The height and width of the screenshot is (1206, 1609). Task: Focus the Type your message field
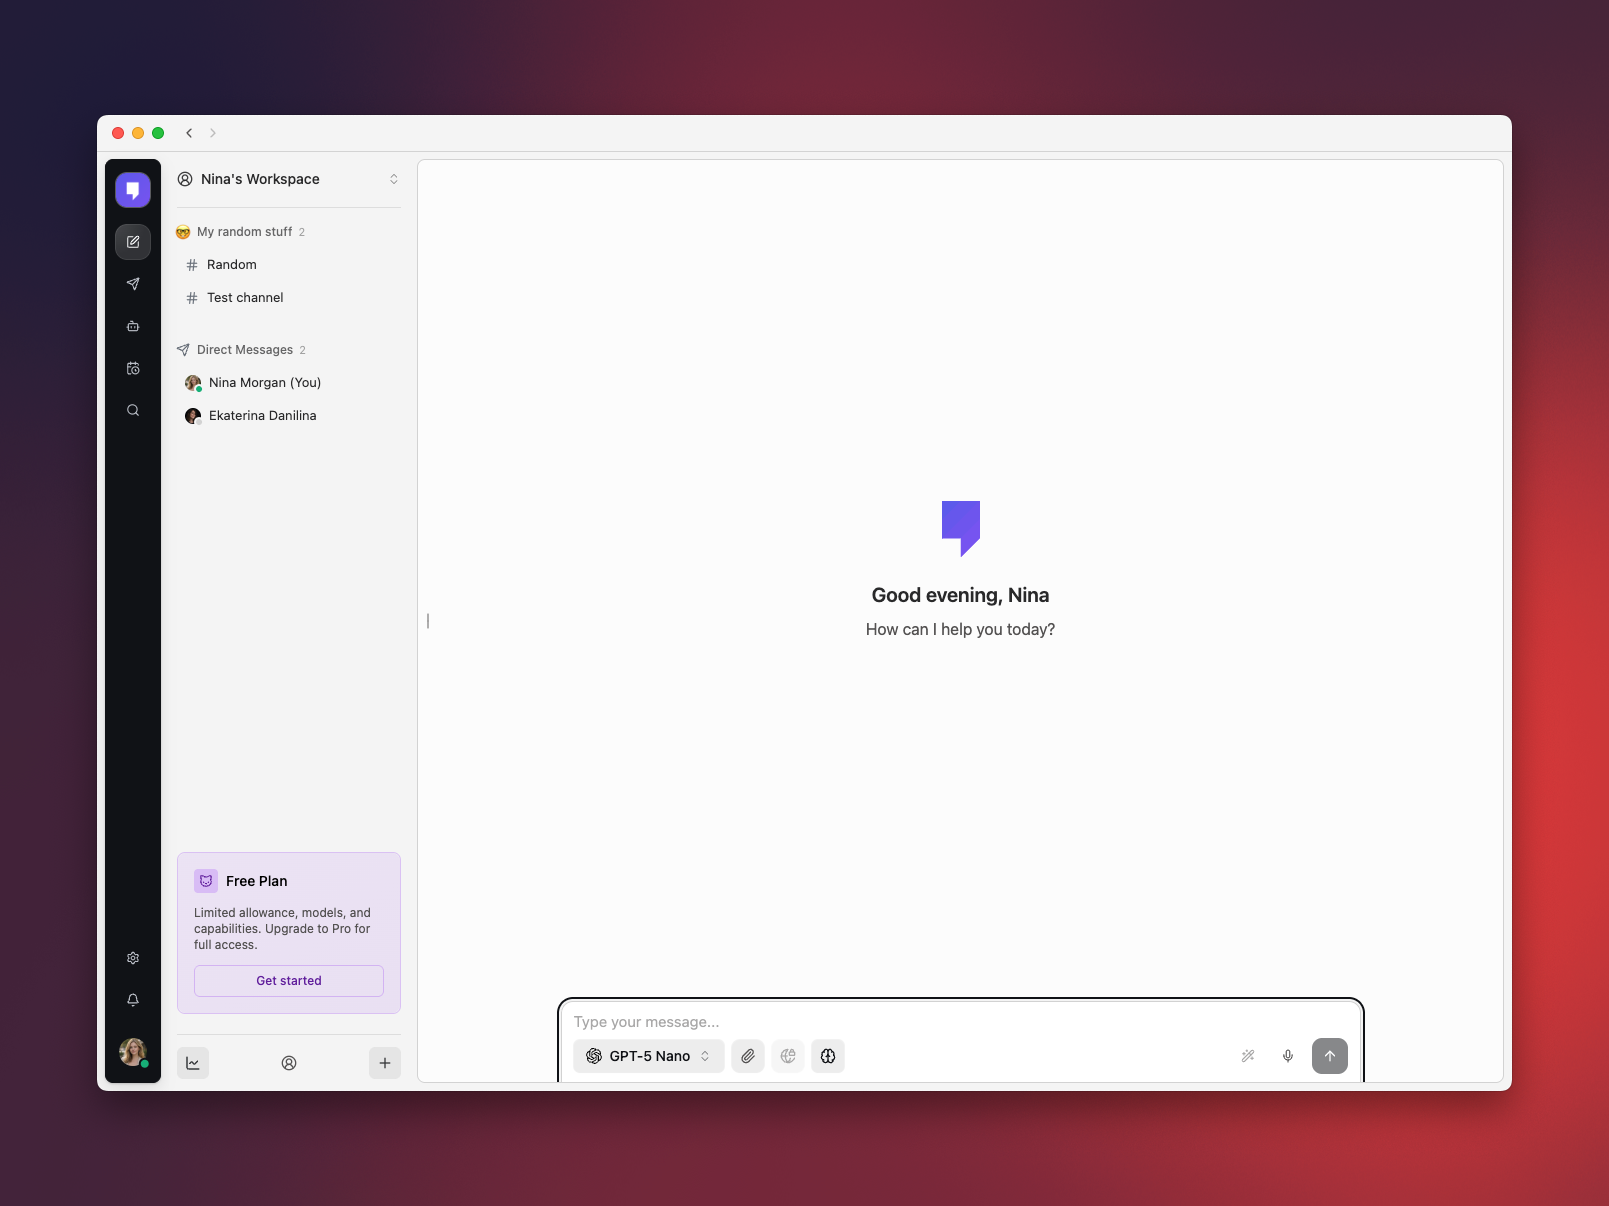[960, 1022]
